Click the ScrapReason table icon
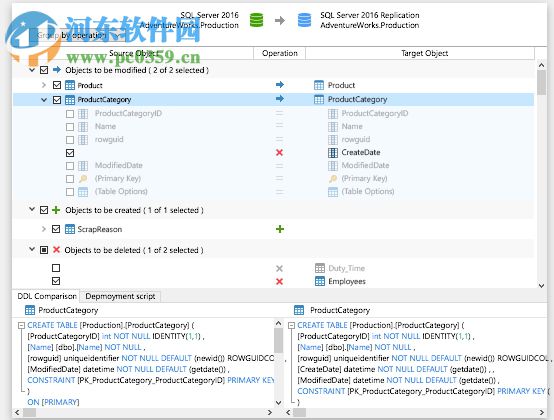 tap(70, 229)
